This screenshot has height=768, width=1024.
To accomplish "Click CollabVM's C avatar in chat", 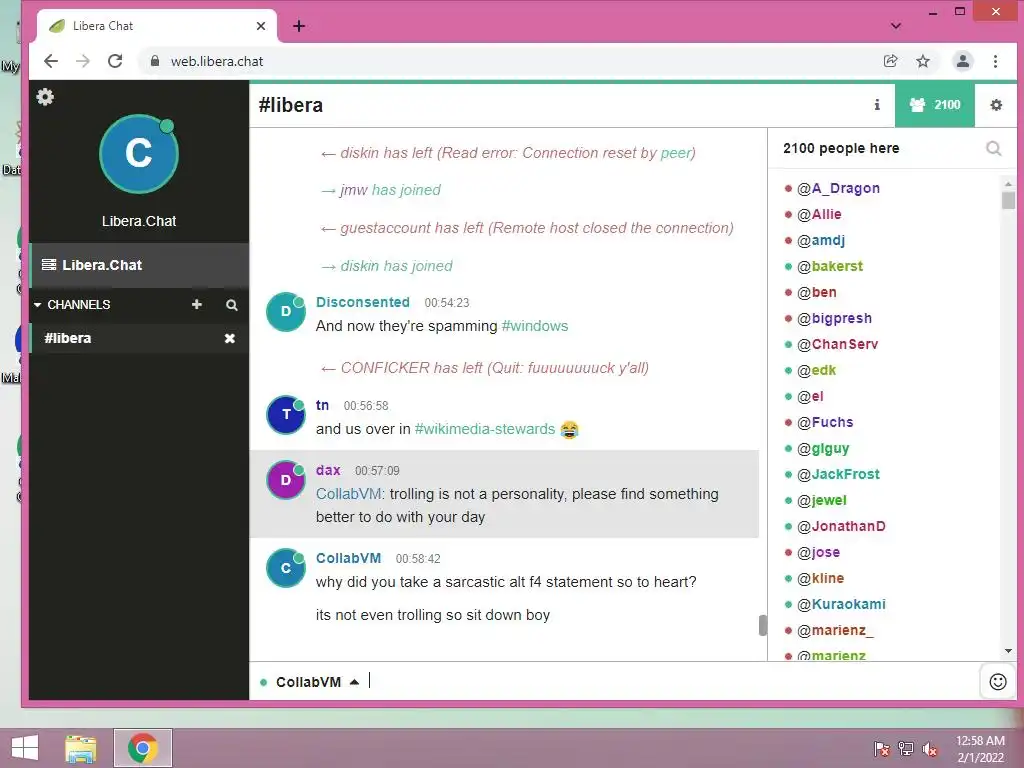I will point(286,568).
